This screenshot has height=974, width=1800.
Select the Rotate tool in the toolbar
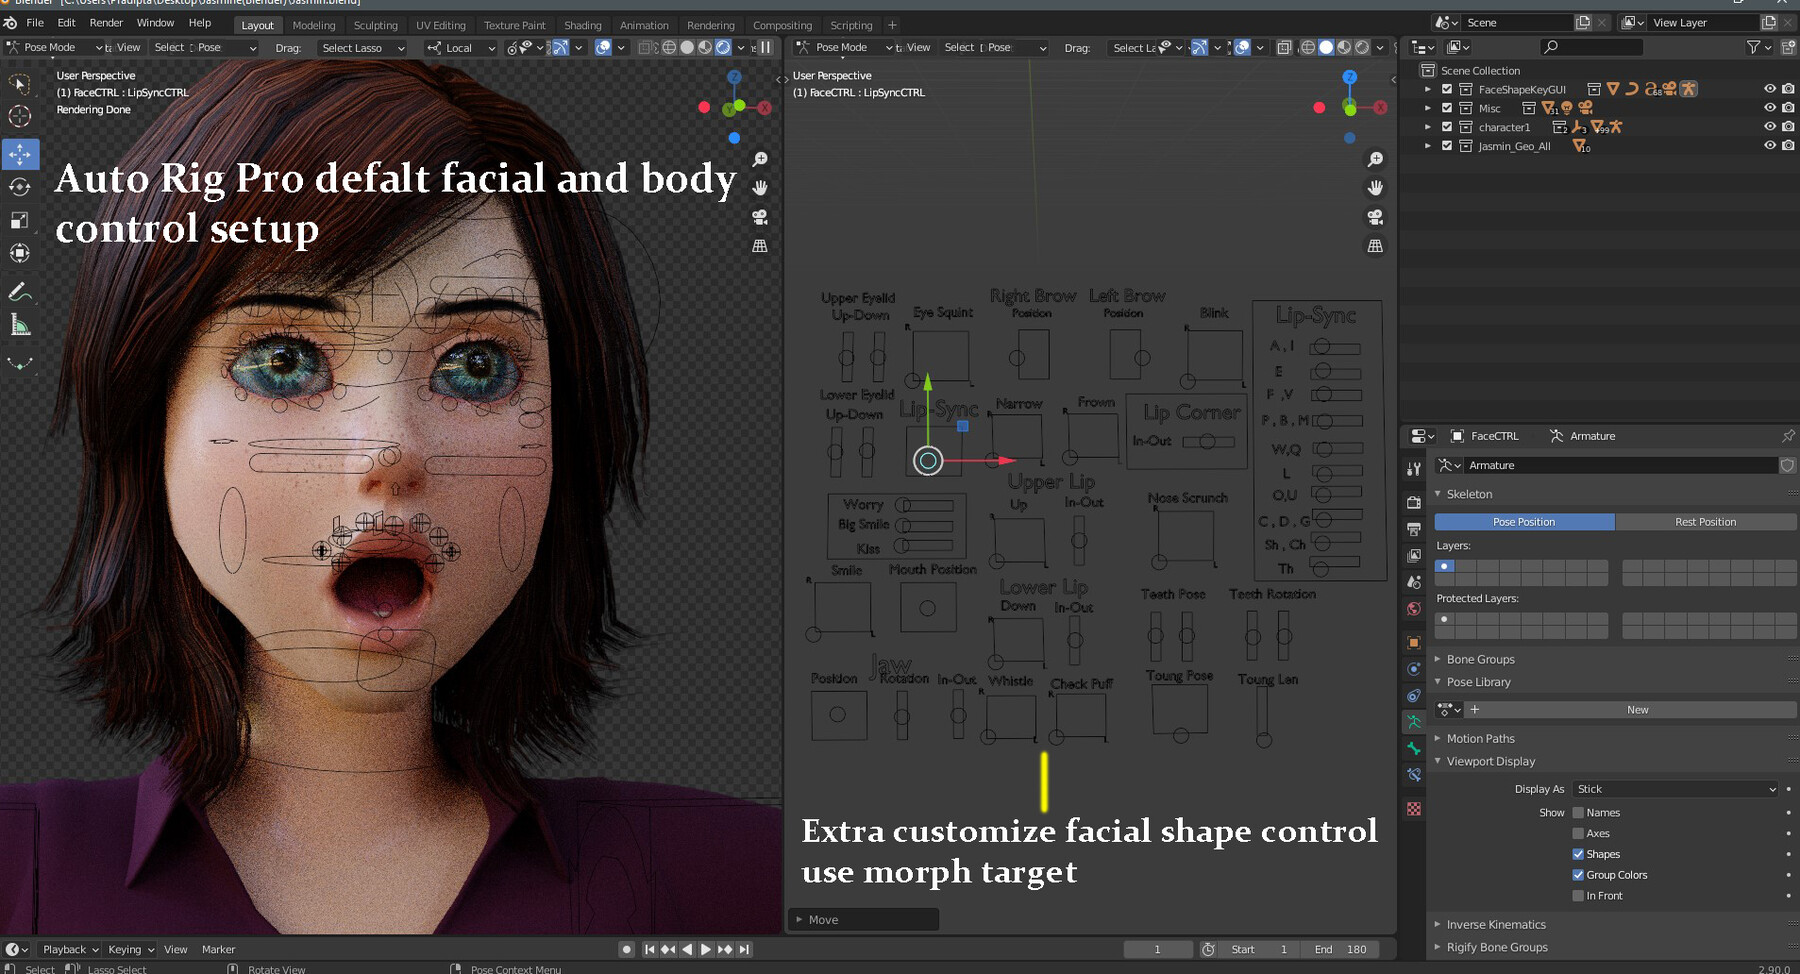20,187
